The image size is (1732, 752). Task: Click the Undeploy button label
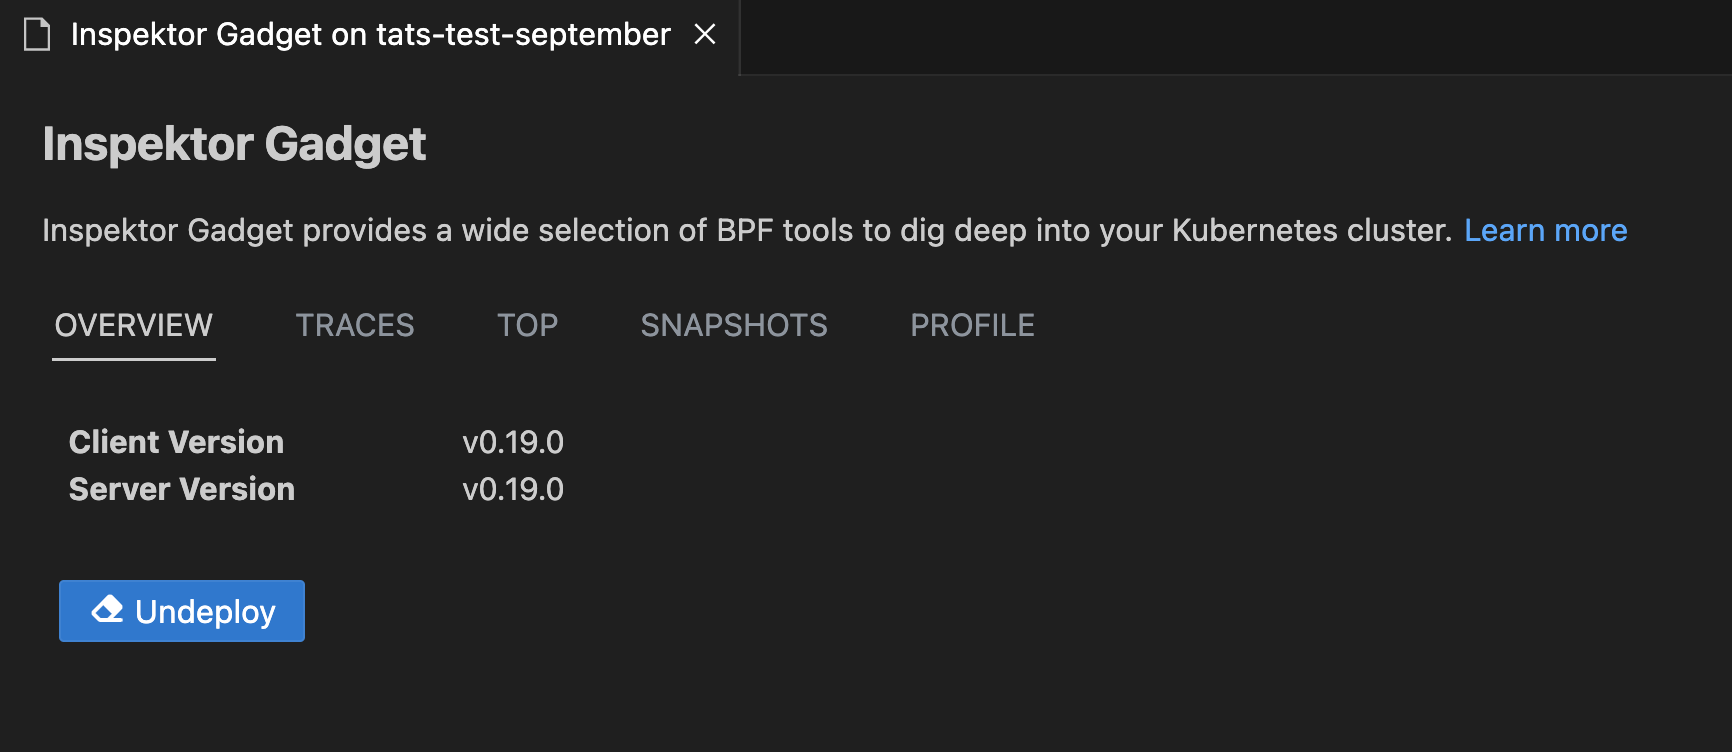[x=205, y=612]
